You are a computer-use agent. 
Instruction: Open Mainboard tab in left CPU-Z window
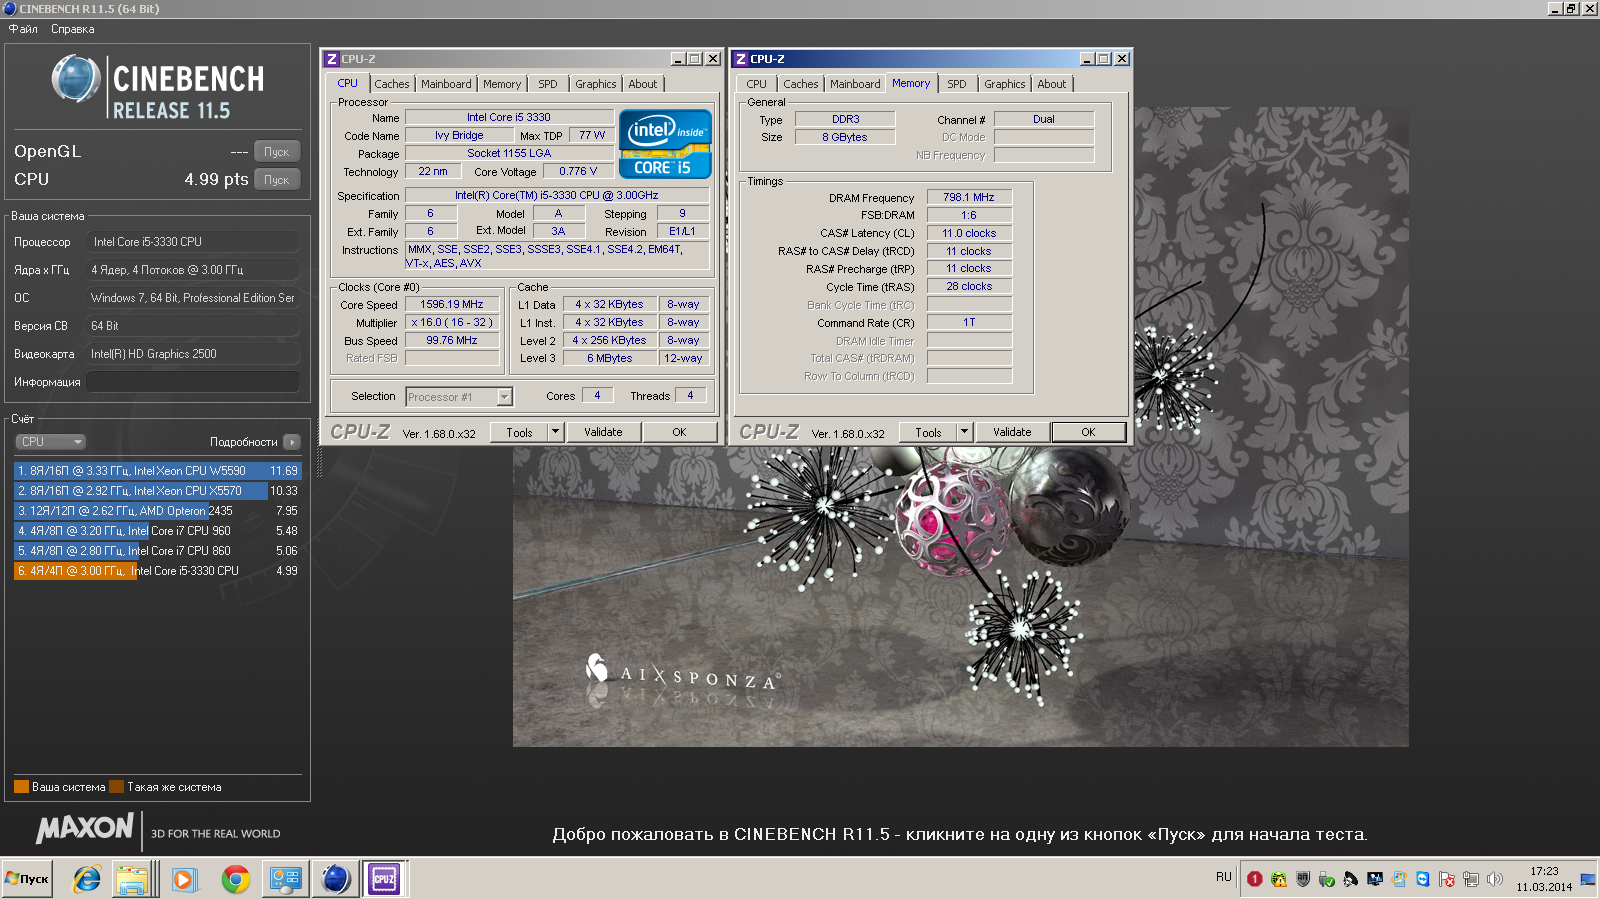[x=446, y=84]
